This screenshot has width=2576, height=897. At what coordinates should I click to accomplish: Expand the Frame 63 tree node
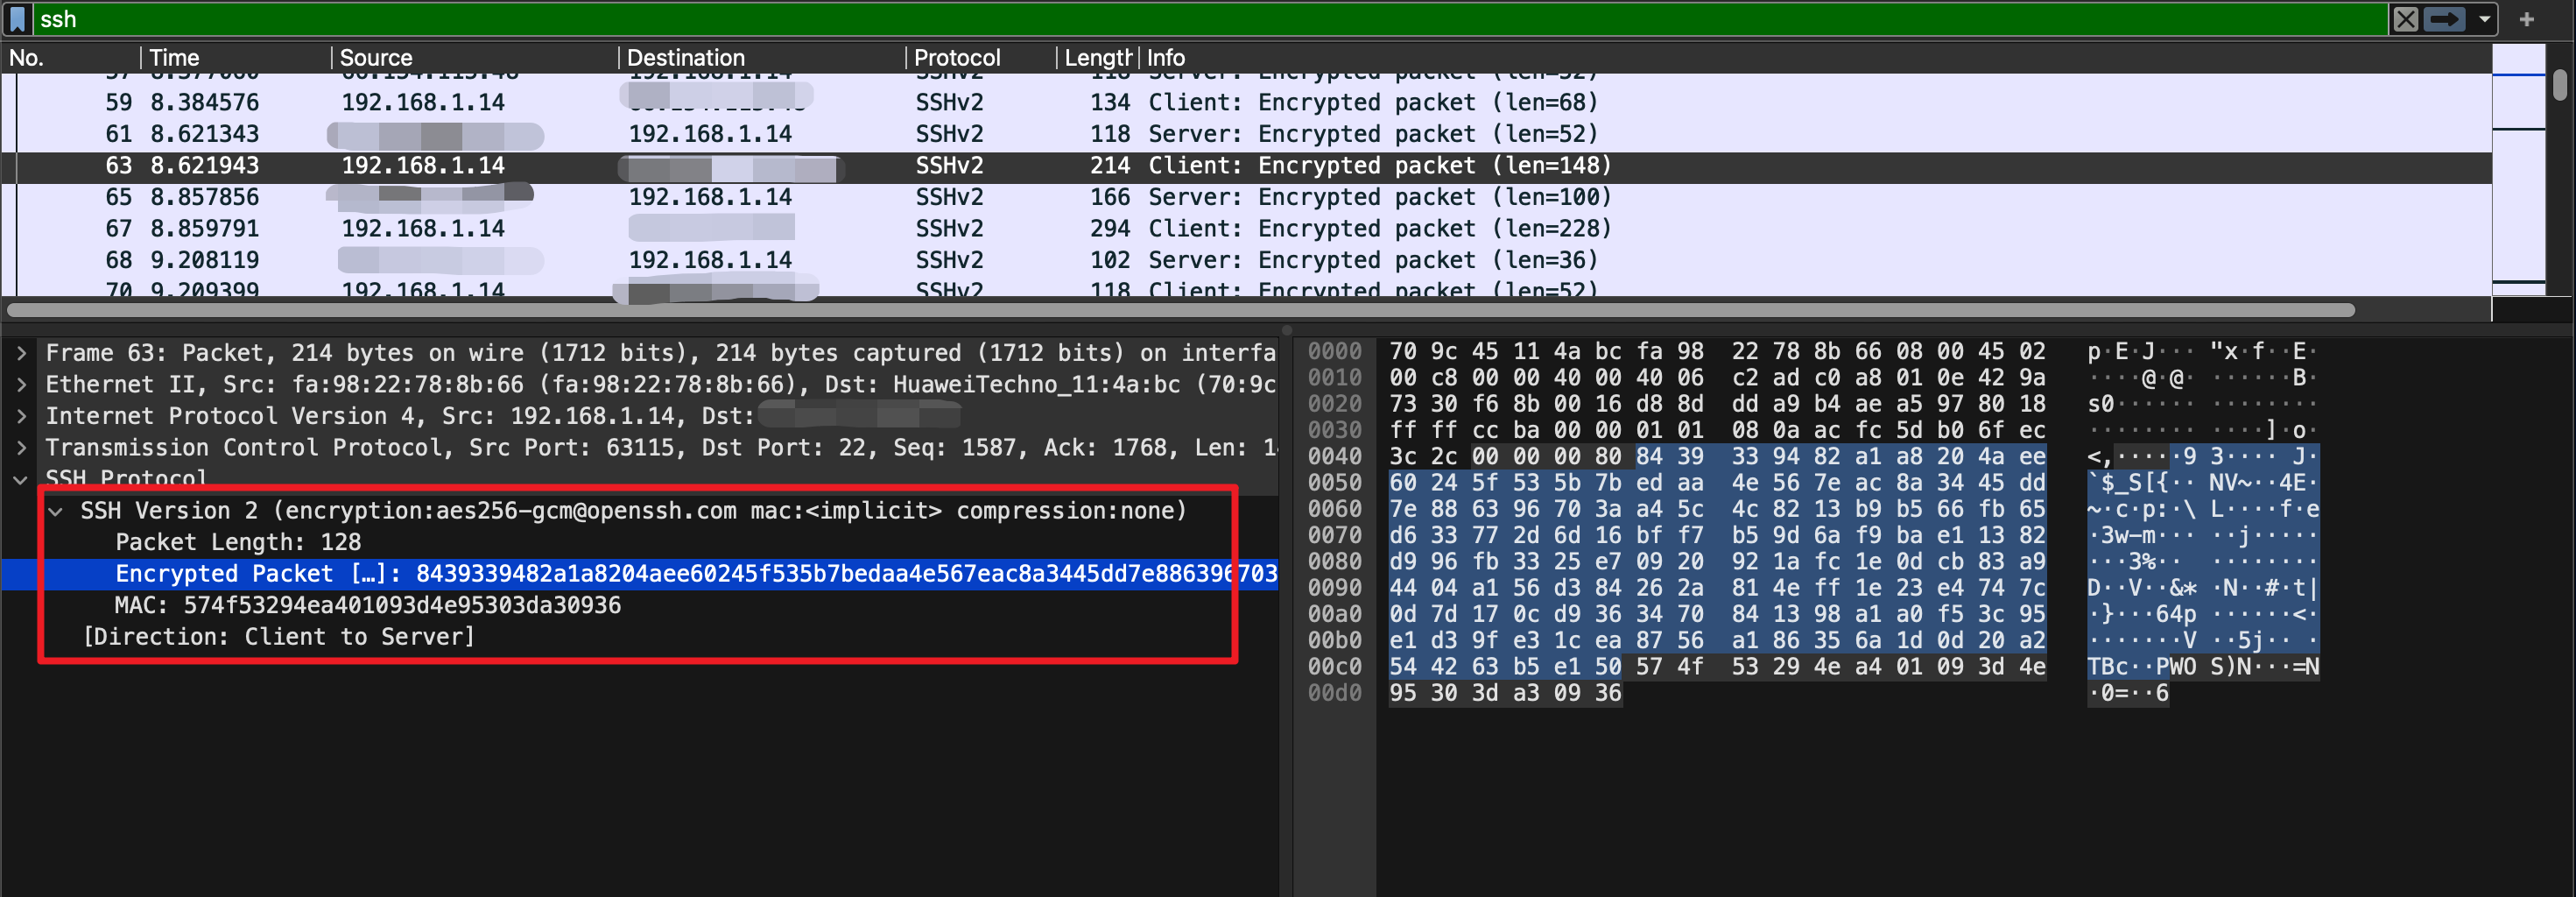point(21,353)
